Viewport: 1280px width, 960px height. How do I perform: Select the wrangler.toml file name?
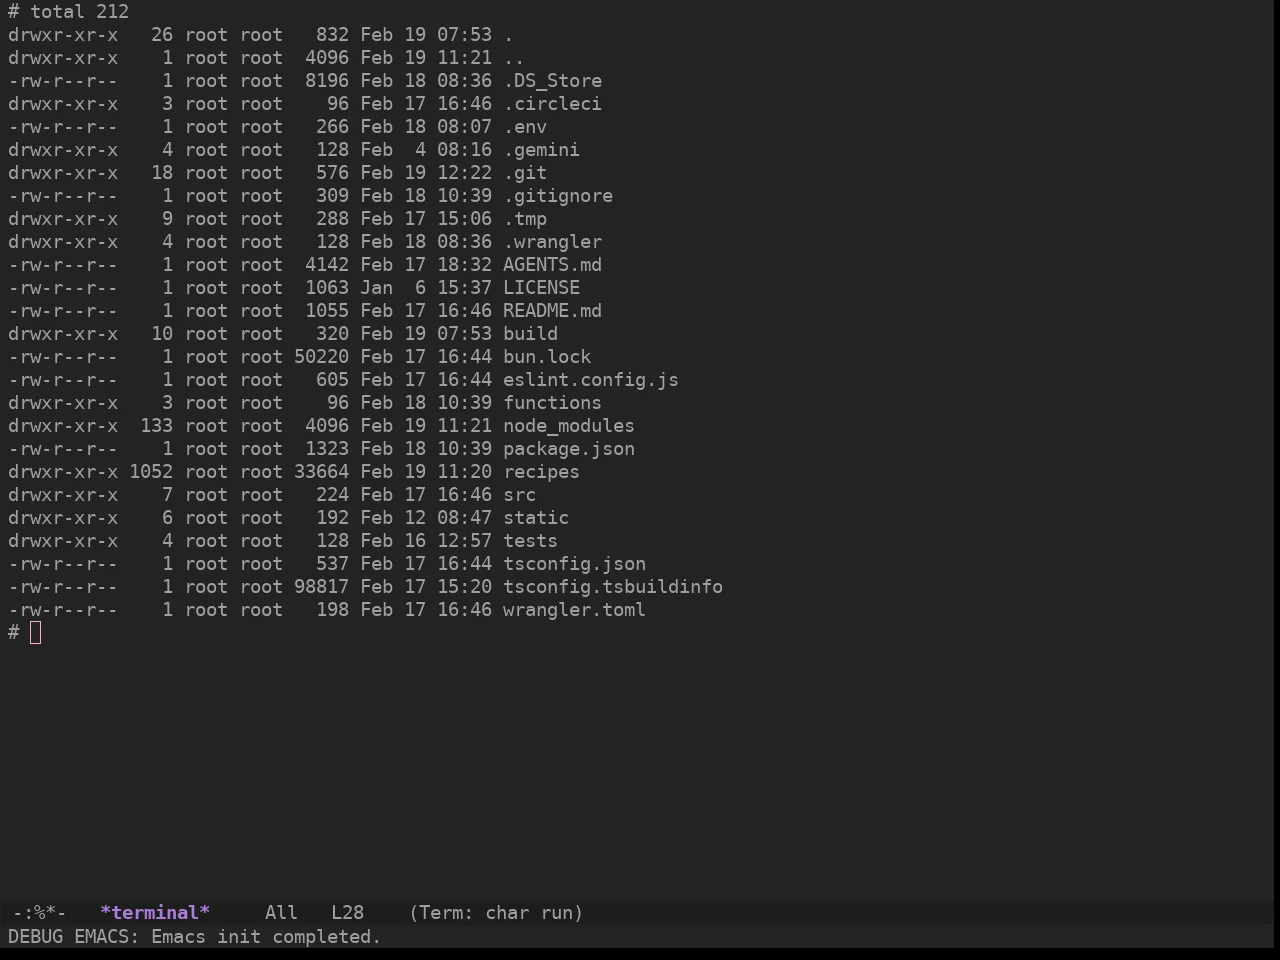[x=574, y=610]
